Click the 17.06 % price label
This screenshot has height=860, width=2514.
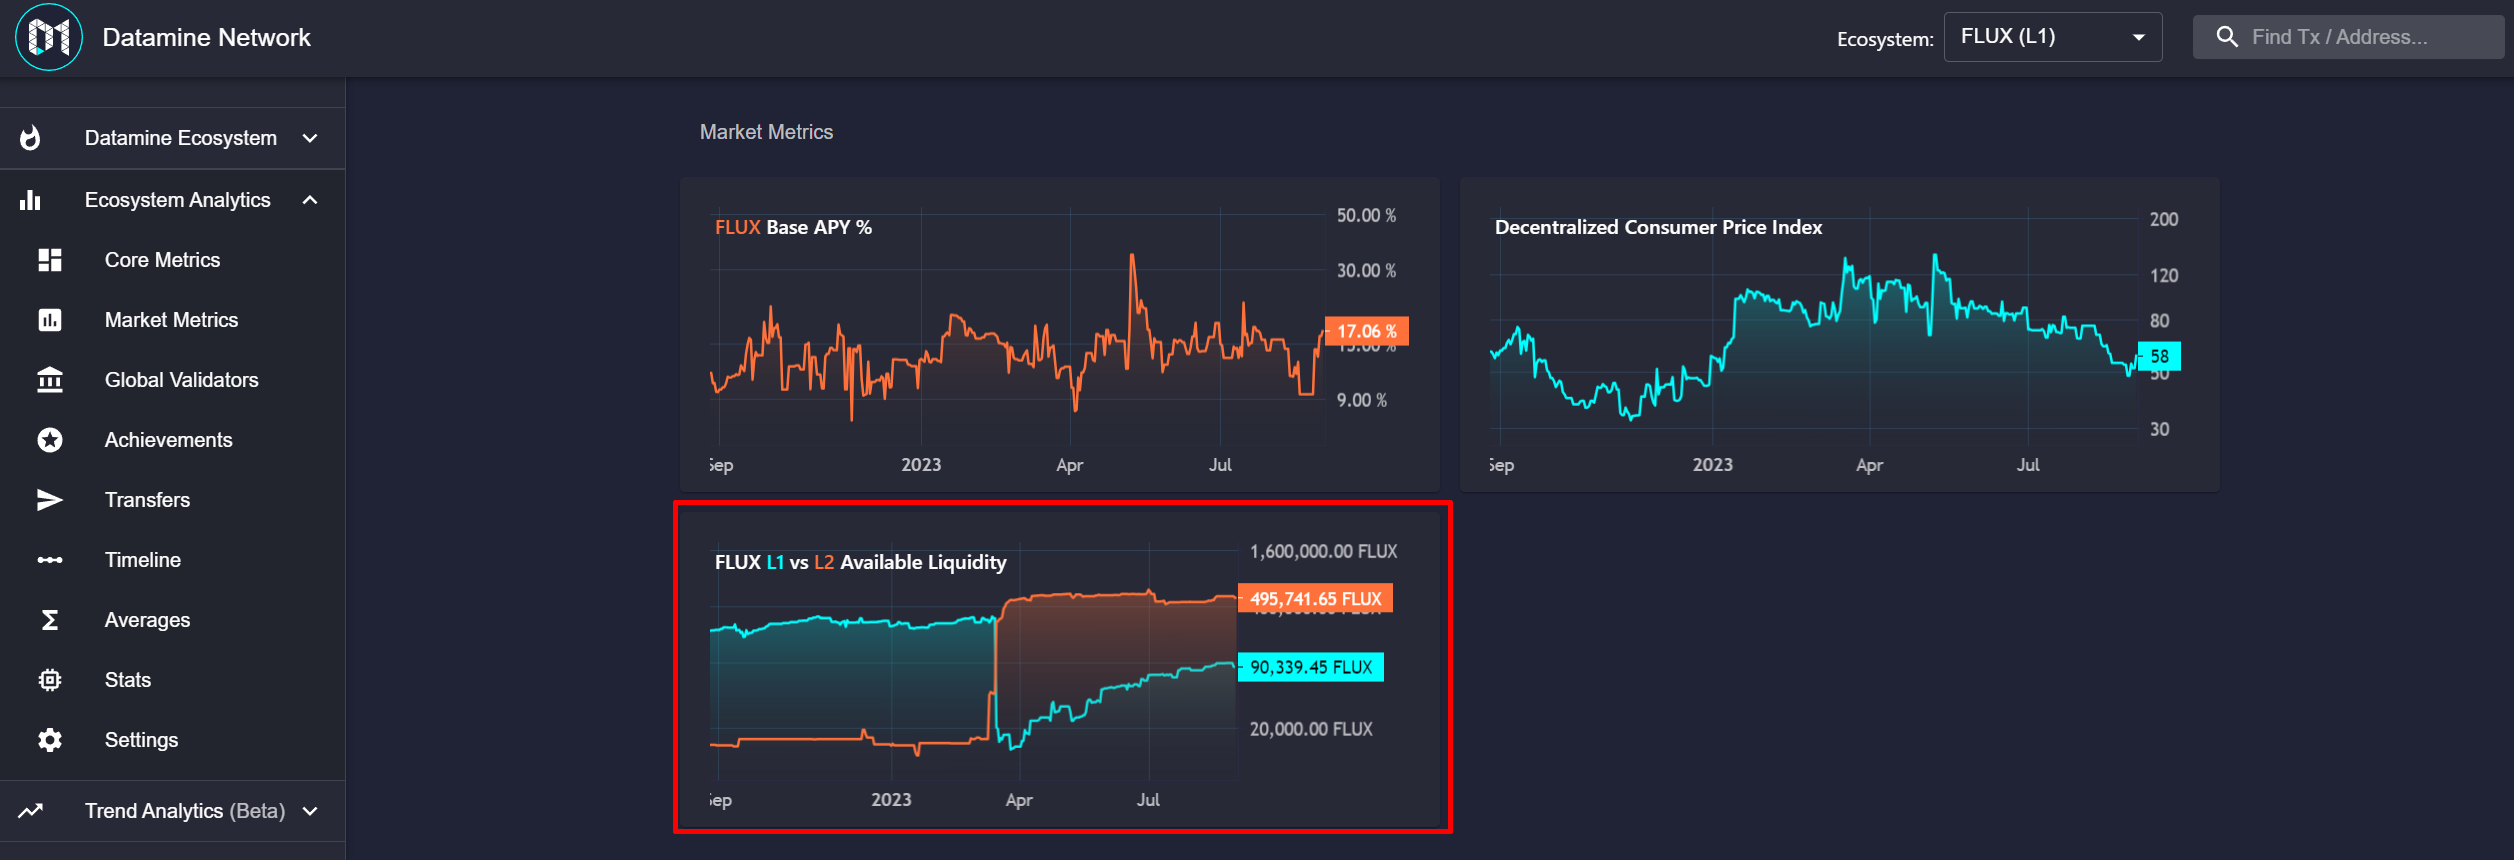(1366, 331)
